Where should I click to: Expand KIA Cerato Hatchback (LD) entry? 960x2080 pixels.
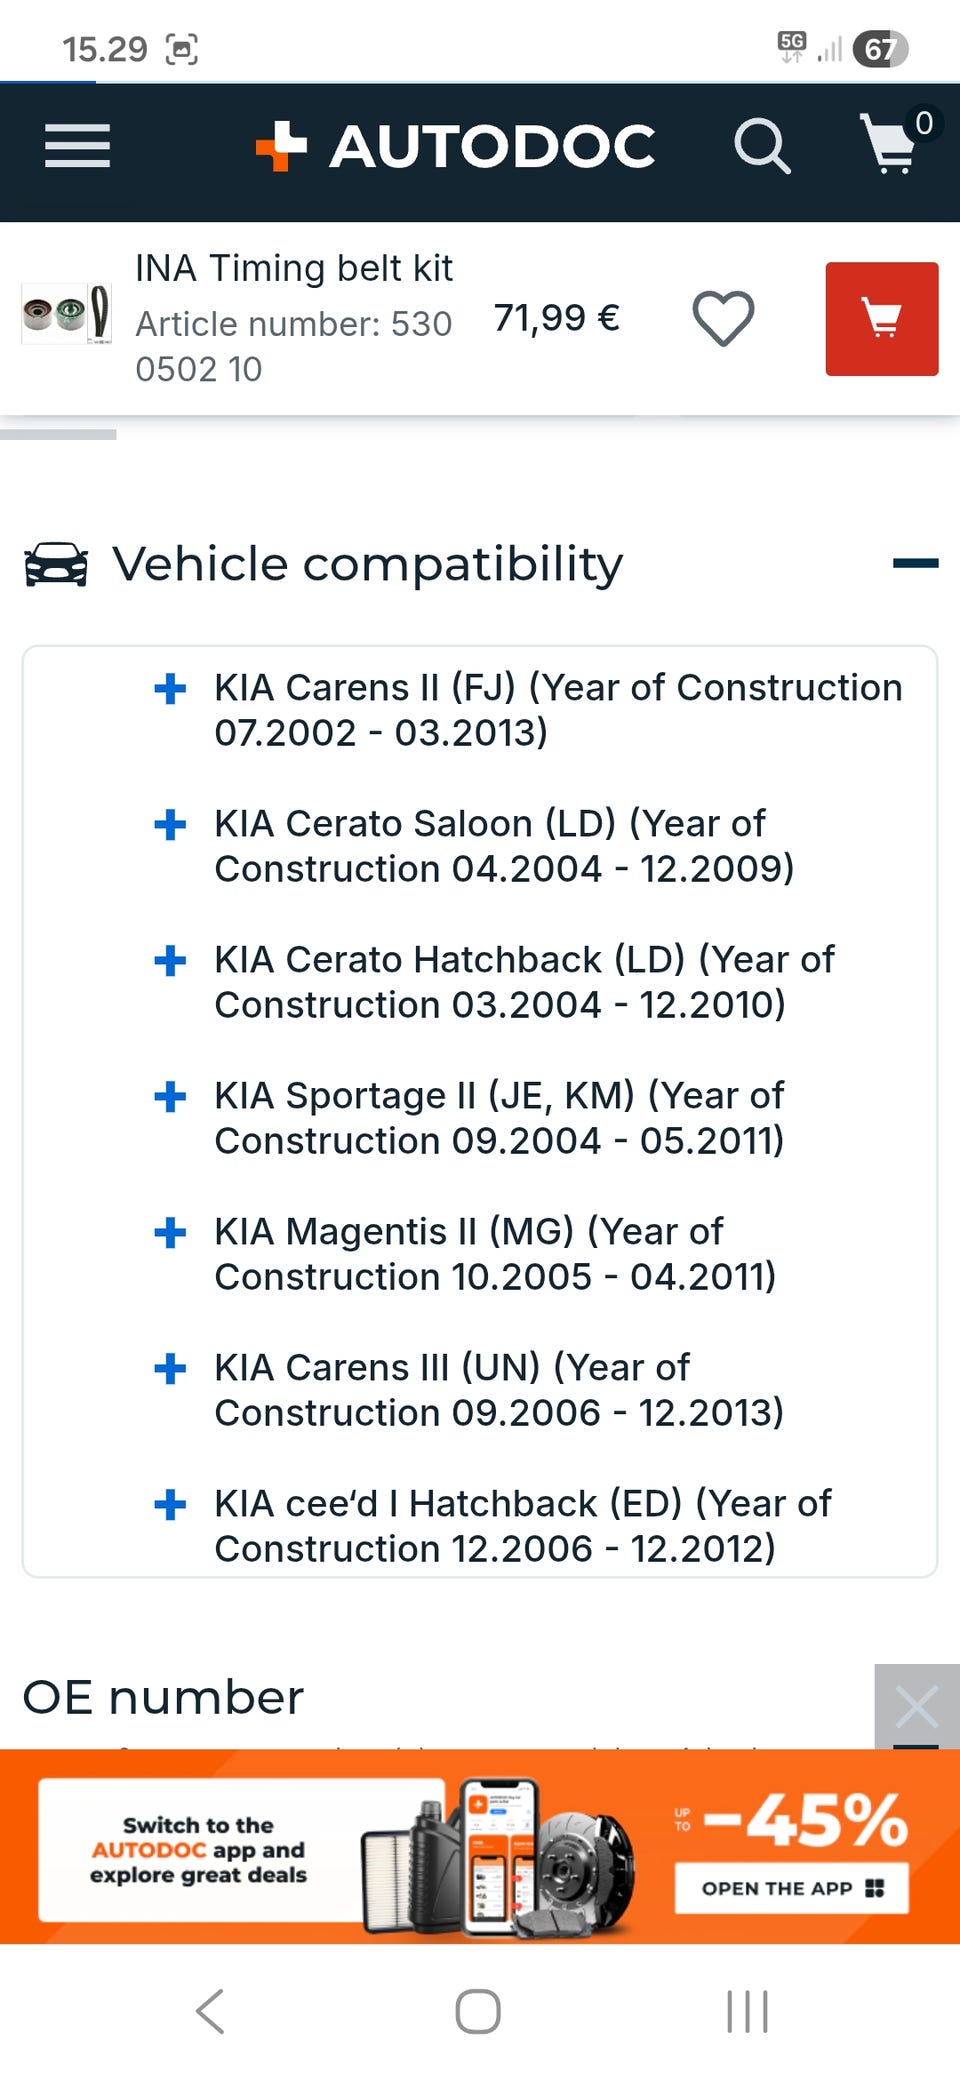(170, 960)
